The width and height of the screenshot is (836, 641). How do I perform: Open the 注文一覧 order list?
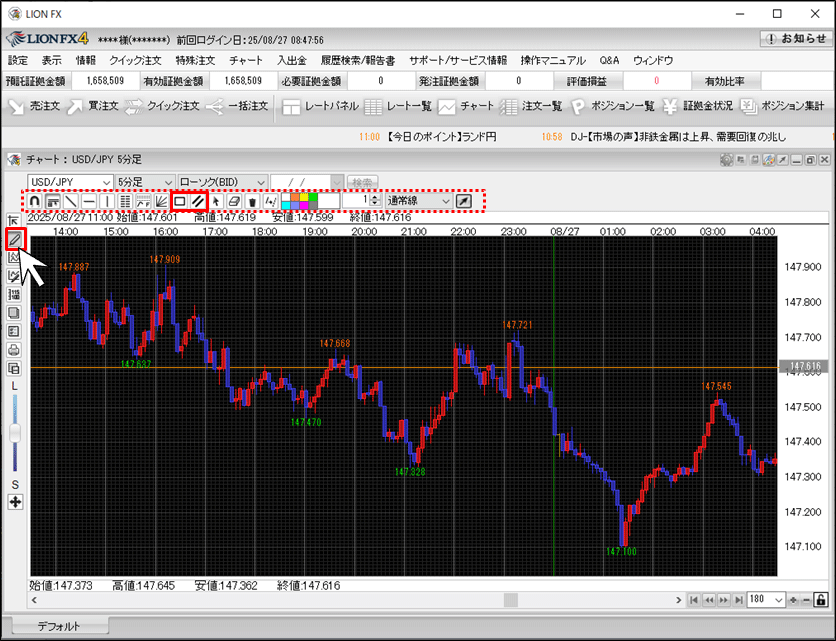tap(531, 106)
